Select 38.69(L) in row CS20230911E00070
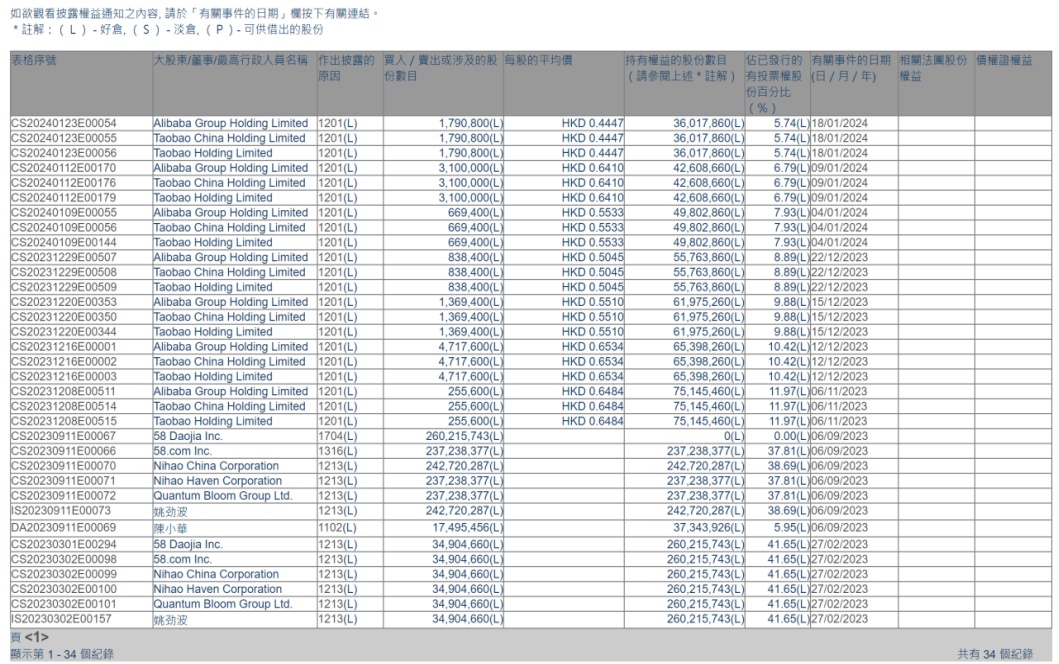The width and height of the screenshot is (1059, 664). (789, 465)
